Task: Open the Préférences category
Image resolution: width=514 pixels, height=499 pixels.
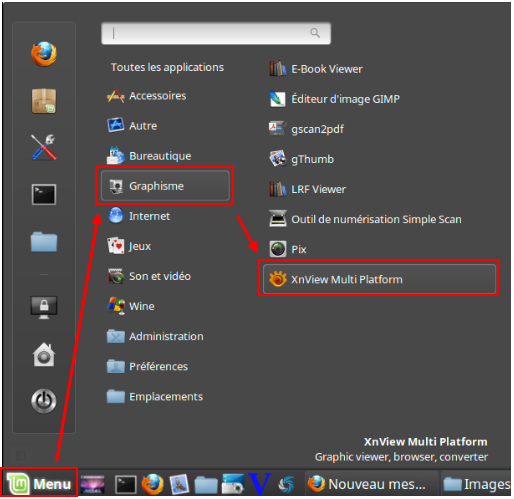Action: tap(147, 366)
